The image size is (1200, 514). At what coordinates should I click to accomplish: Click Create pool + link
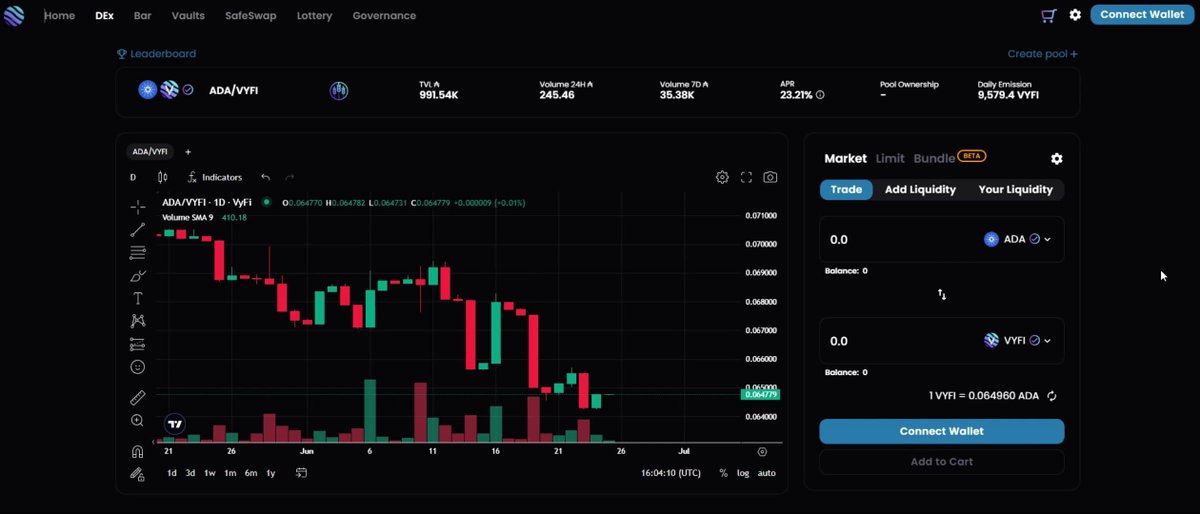click(x=1043, y=54)
